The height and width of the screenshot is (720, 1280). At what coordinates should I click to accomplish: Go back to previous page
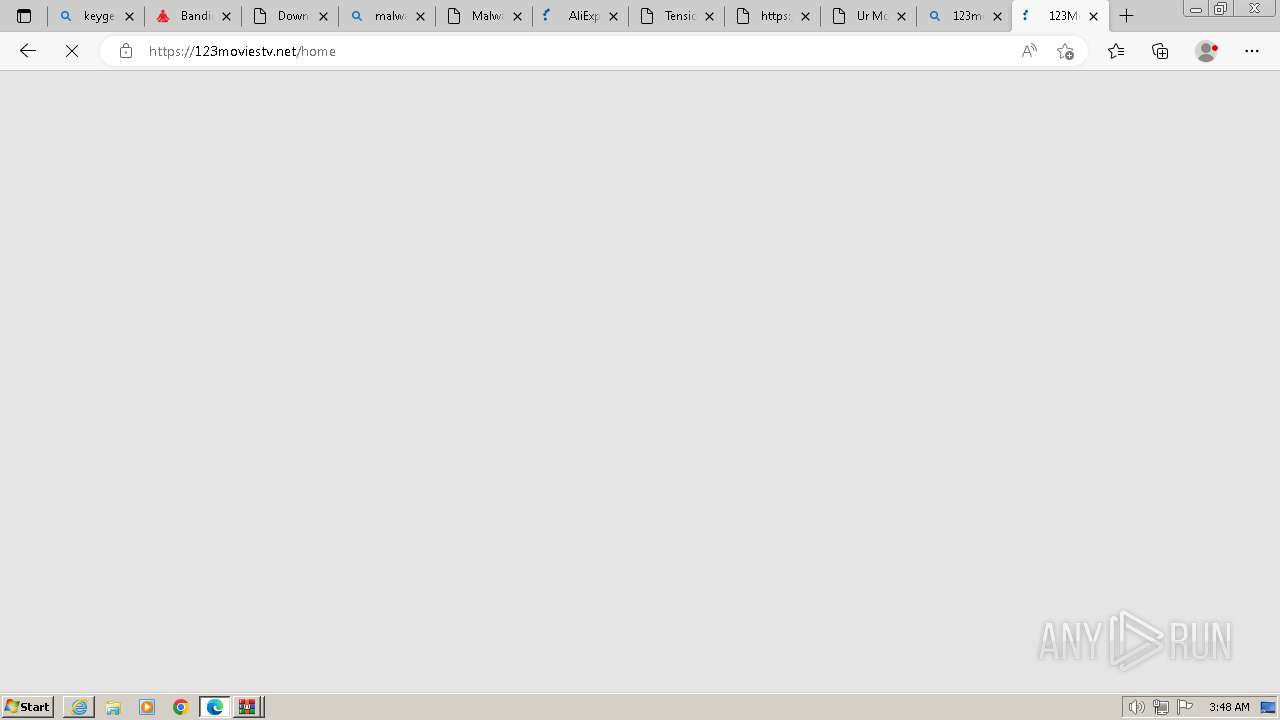pos(28,51)
